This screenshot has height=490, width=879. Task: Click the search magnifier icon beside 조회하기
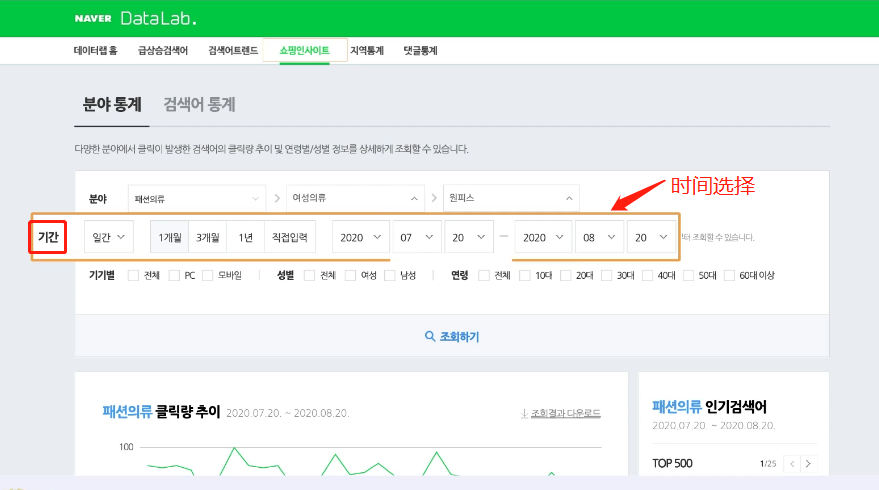(430, 336)
